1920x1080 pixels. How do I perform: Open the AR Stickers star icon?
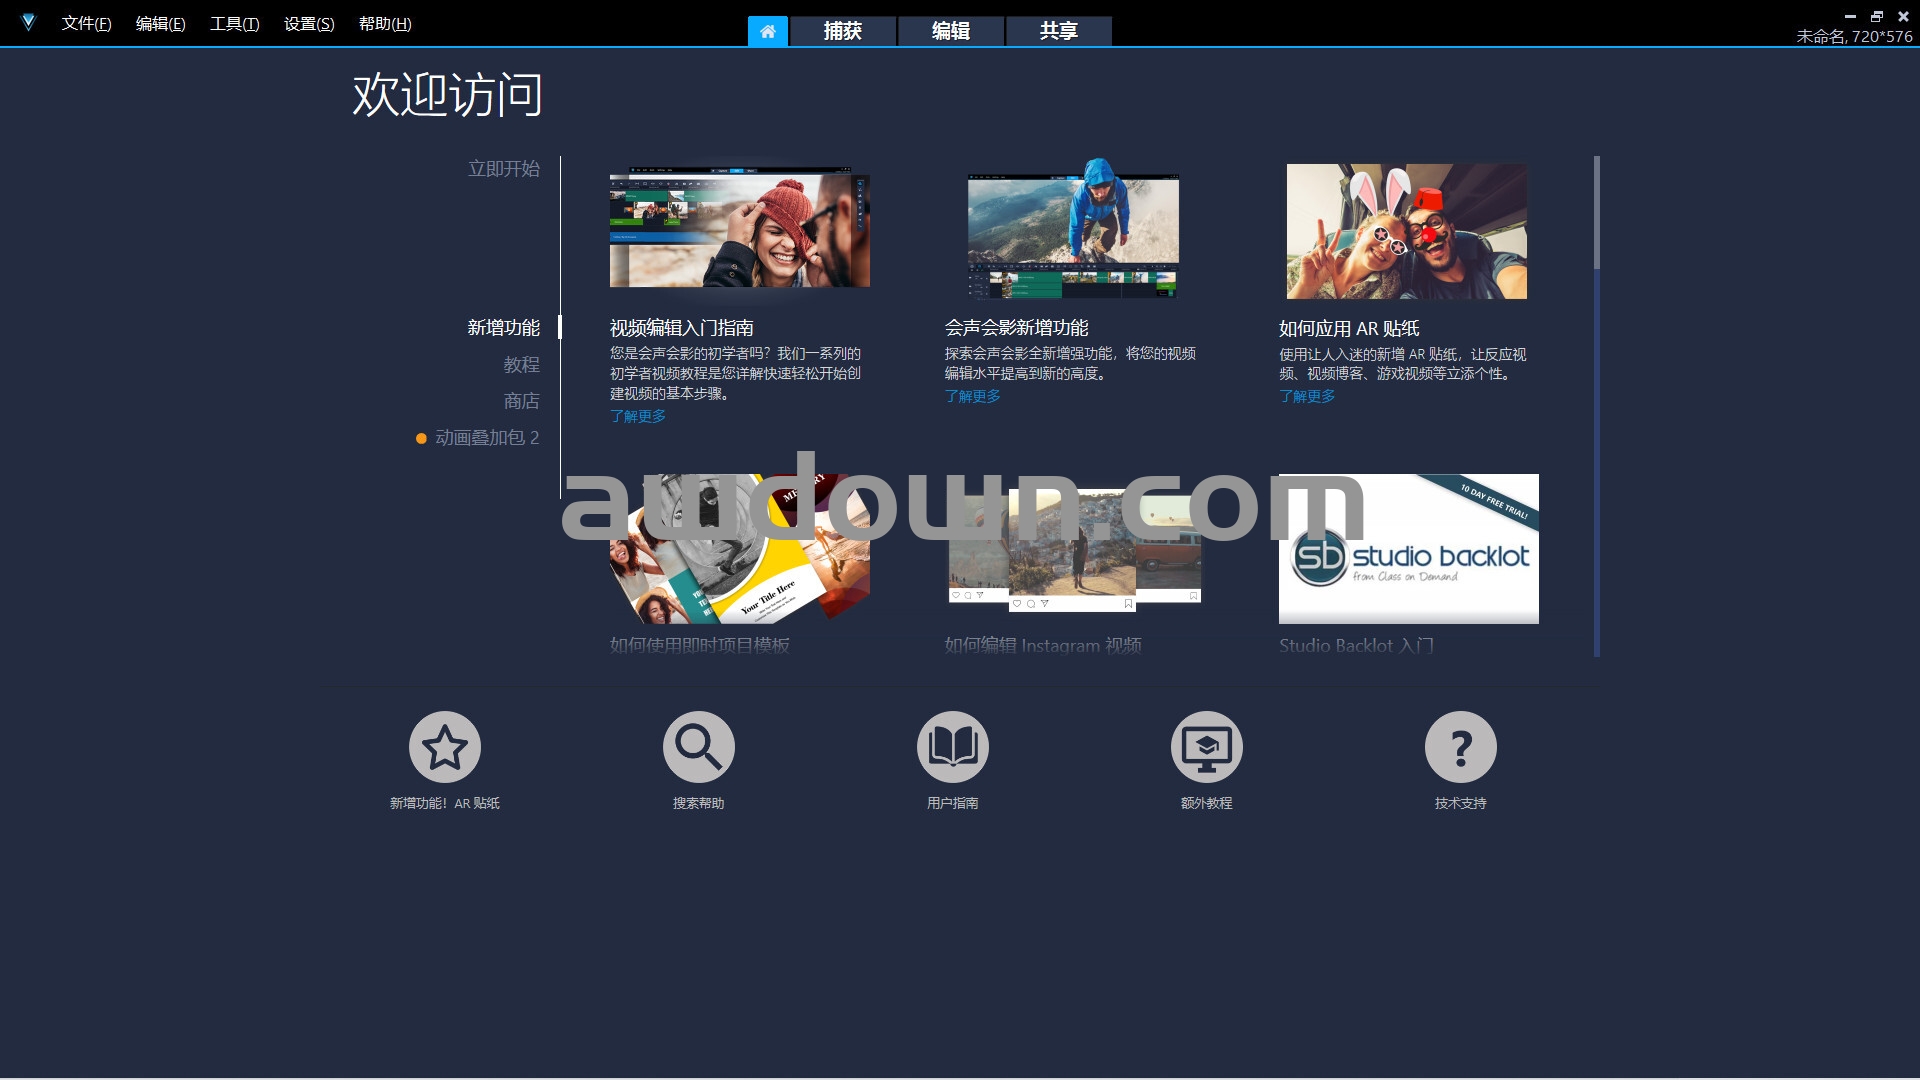click(444, 747)
